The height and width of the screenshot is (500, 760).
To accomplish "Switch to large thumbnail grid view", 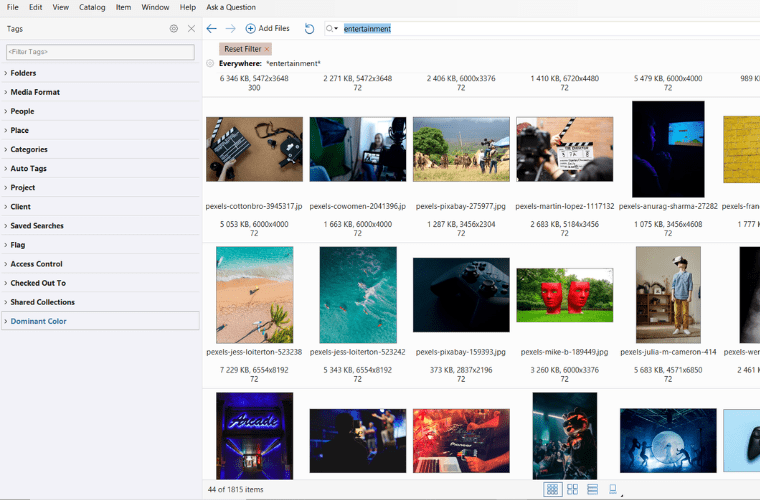I will (573, 489).
